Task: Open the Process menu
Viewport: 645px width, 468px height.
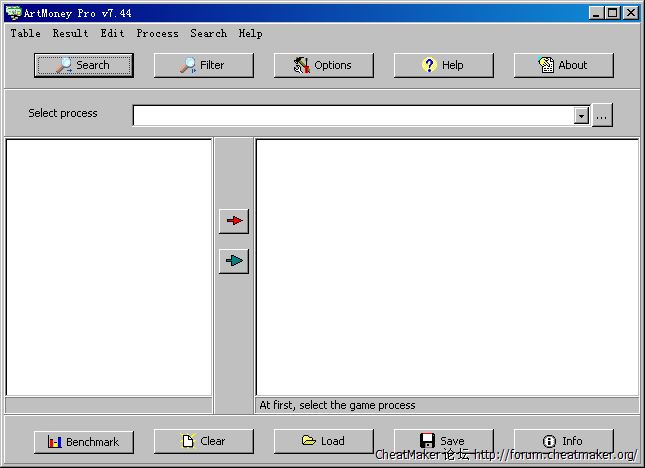Action: point(157,33)
